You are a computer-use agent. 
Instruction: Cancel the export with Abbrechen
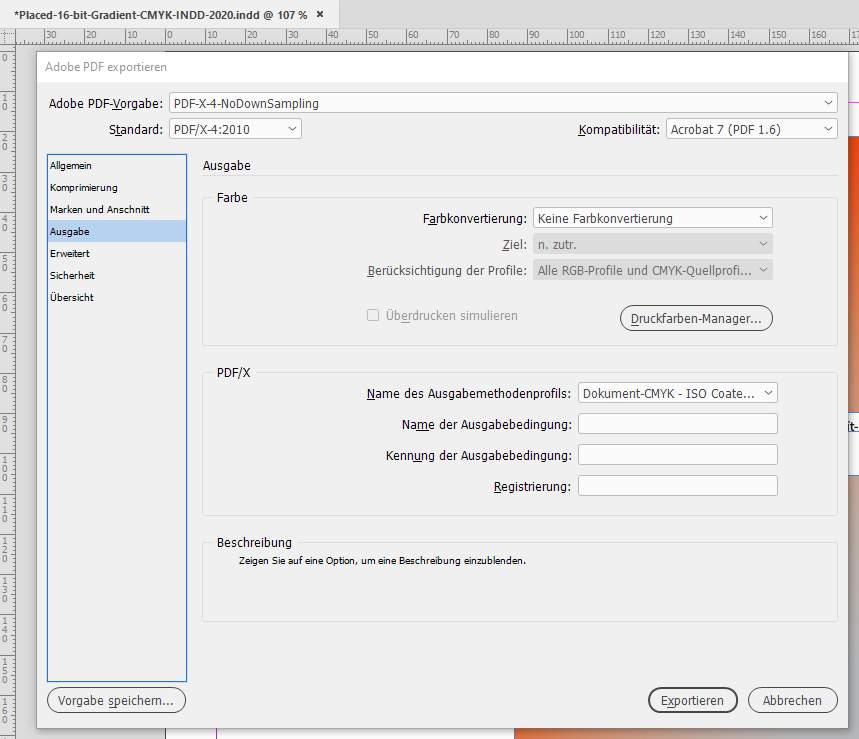point(792,700)
